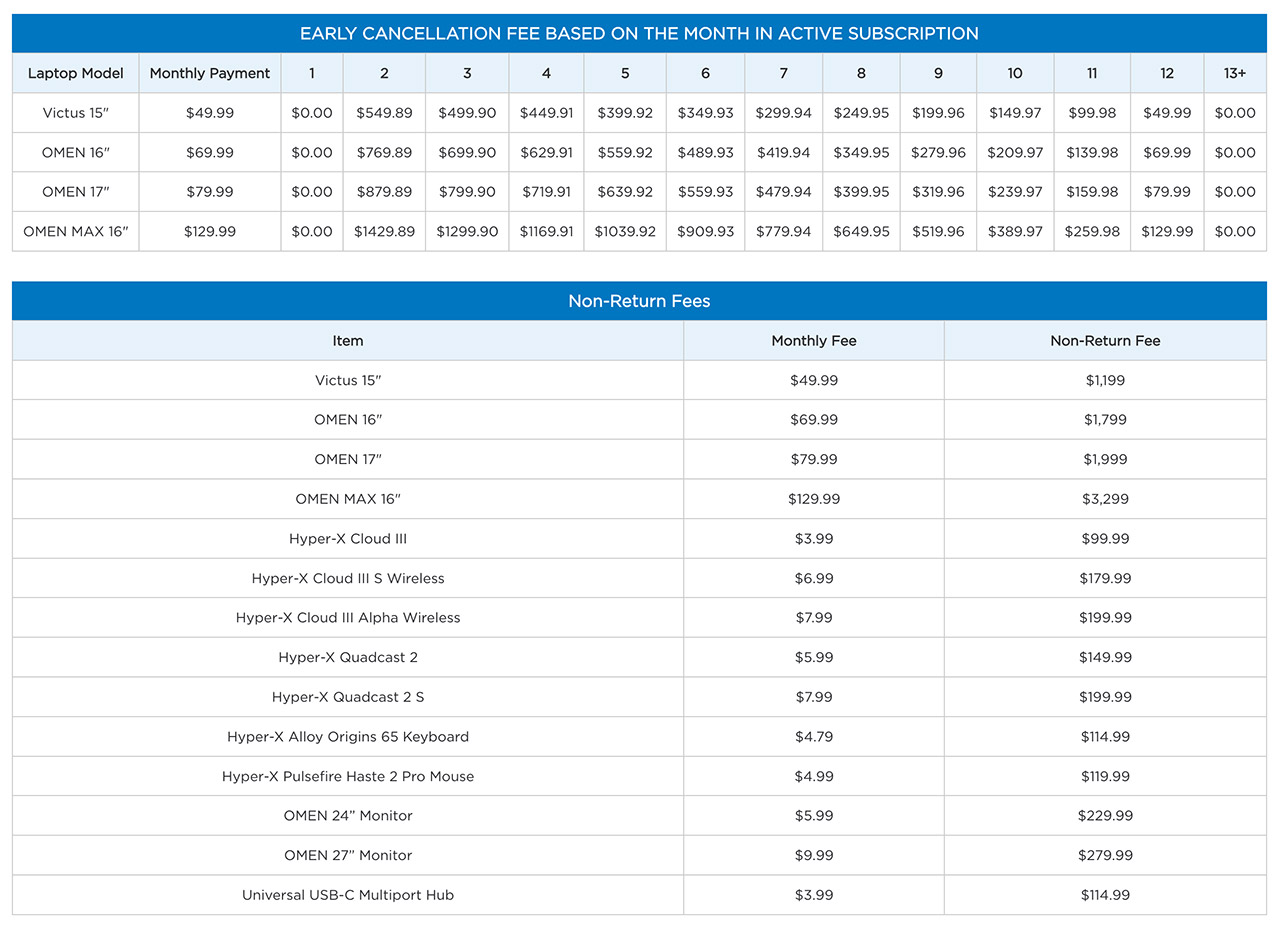
Task: Click "Hyper-X Cloud III S Wireless" item
Action: 348,578
